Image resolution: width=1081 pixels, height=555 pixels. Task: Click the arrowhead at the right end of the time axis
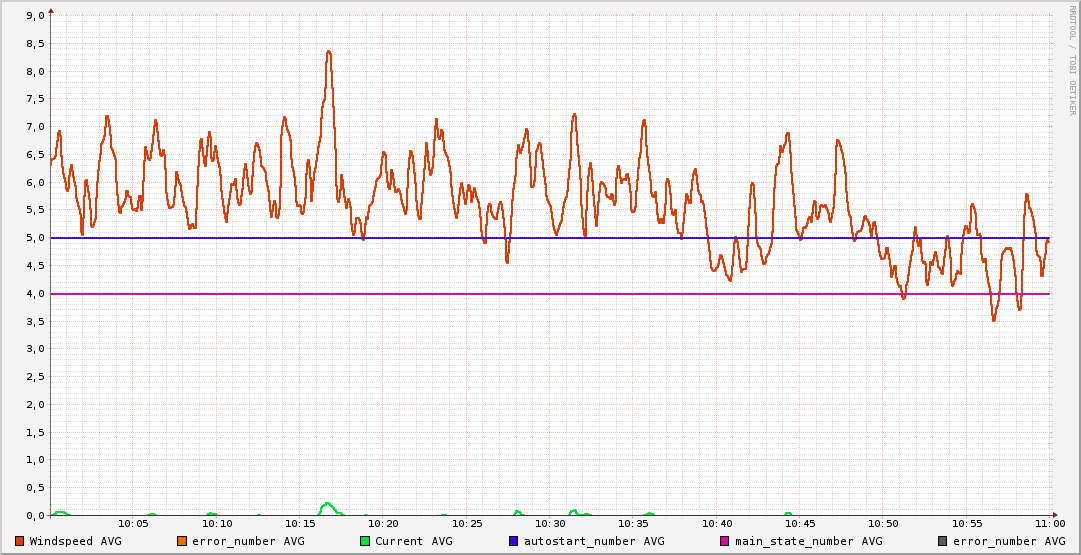tap(1055, 515)
